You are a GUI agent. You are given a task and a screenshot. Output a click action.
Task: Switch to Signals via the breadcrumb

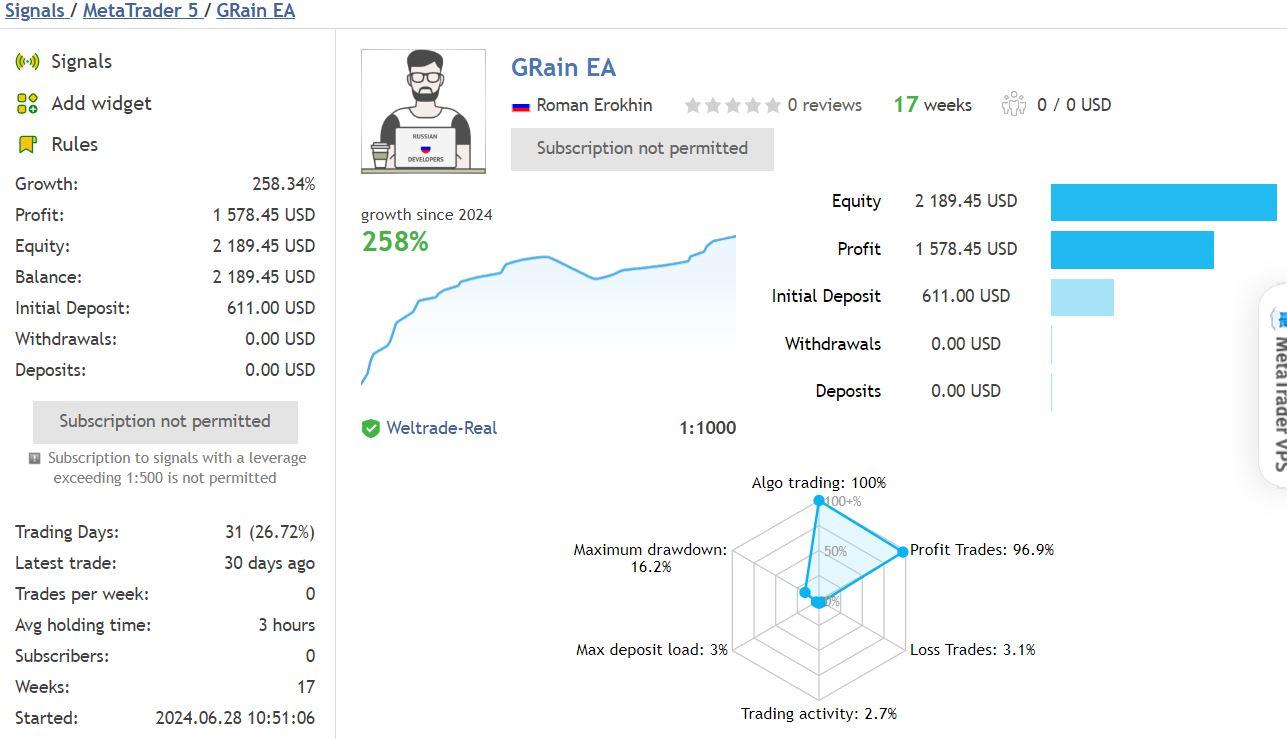click(x=33, y=11)
